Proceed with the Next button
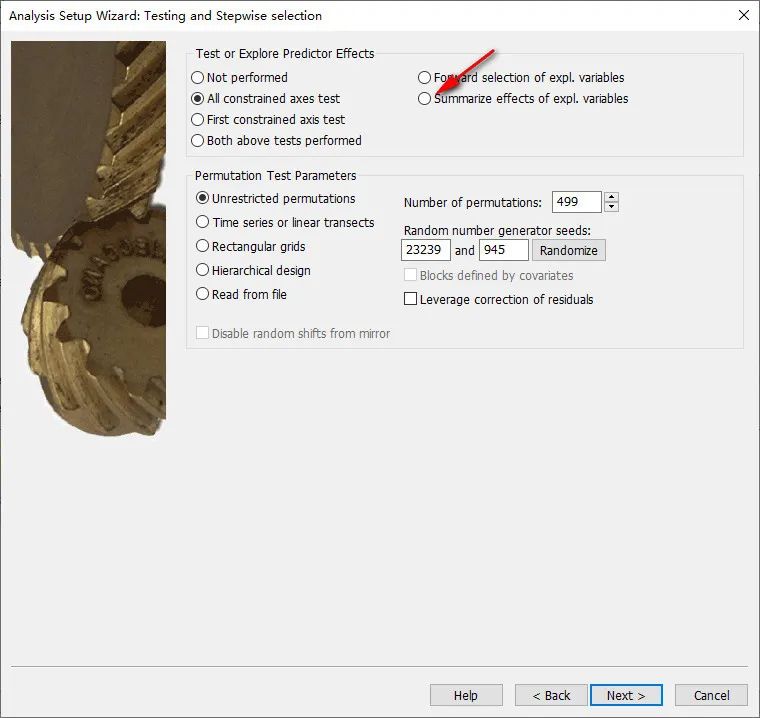 coord(626,695)
